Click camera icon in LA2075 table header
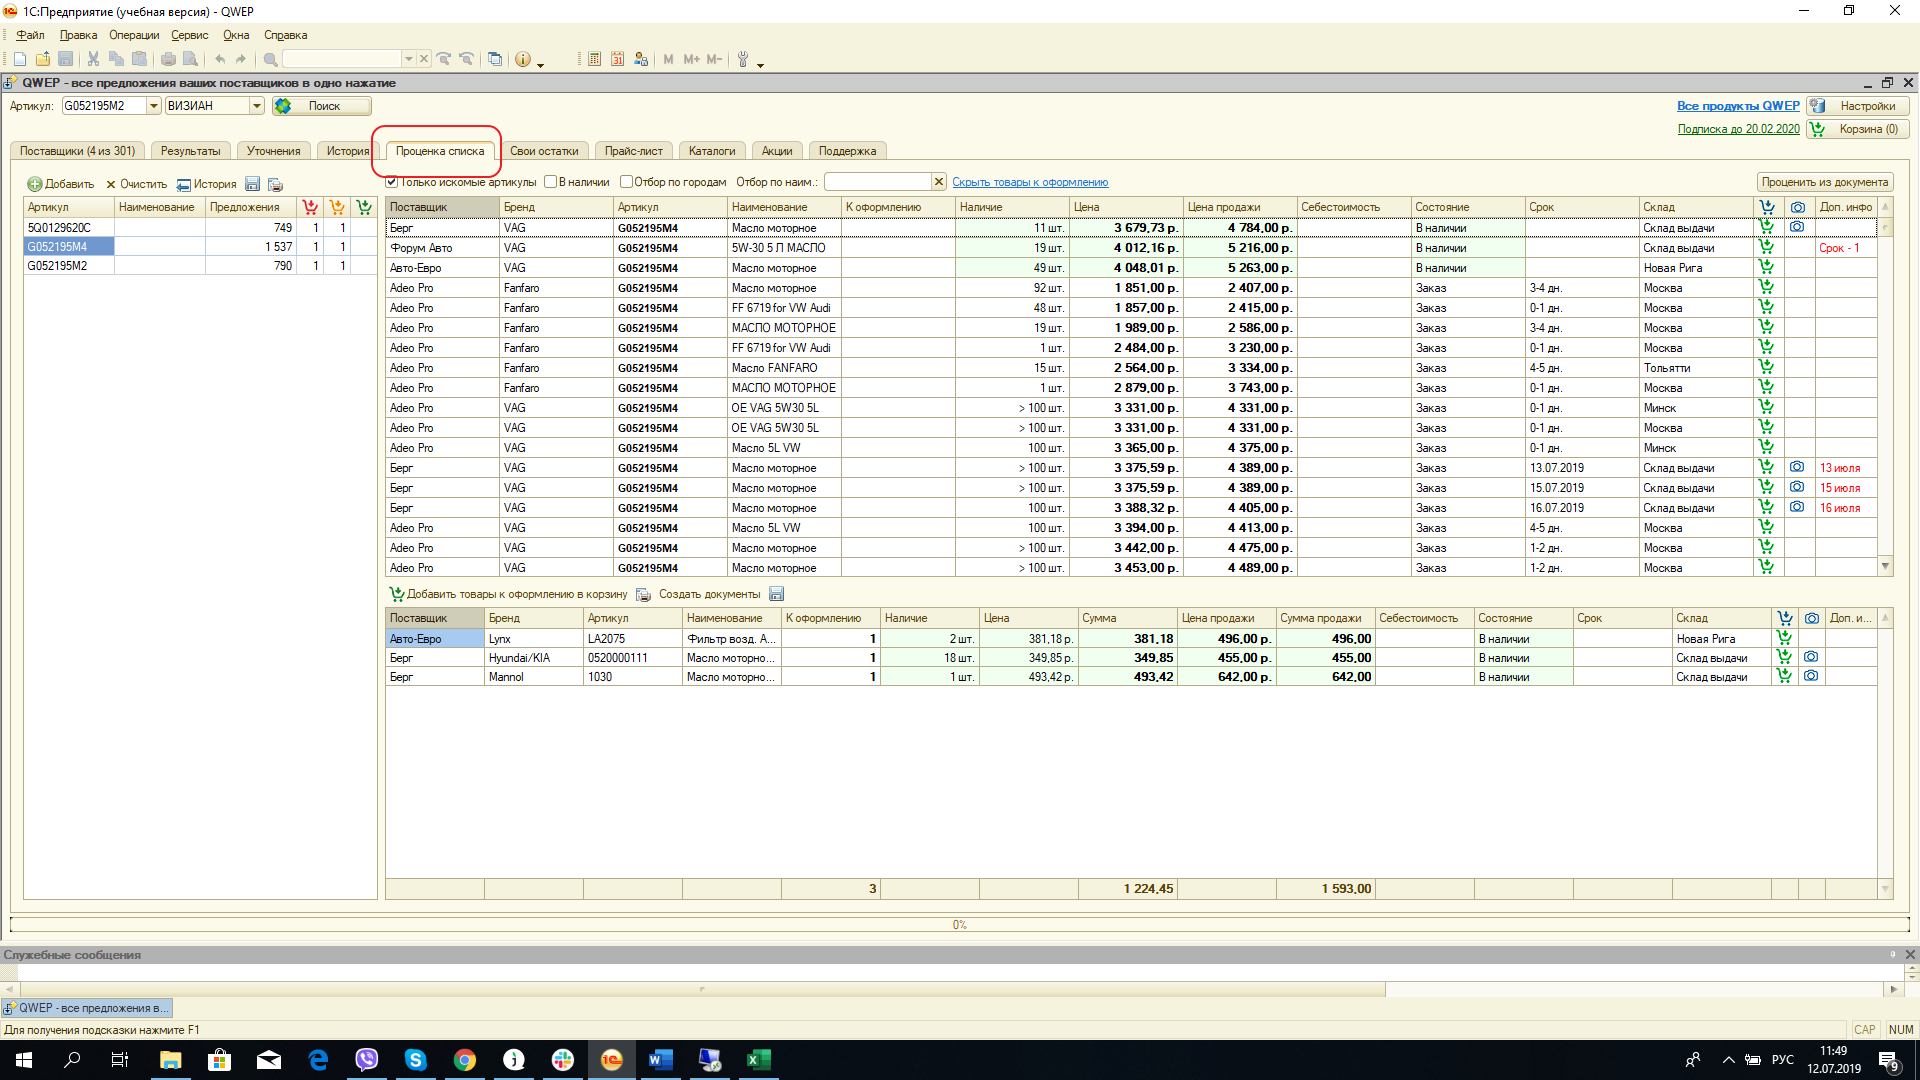This screenshot has height=1080, width=1920. tap(1811, 618)
